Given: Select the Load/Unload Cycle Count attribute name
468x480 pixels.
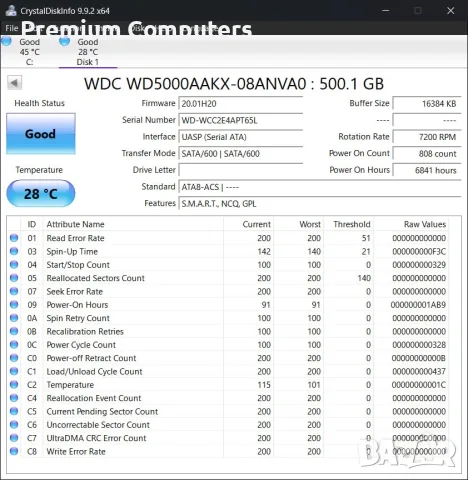Looking at the screenshot, I should (x=94, y=371).
